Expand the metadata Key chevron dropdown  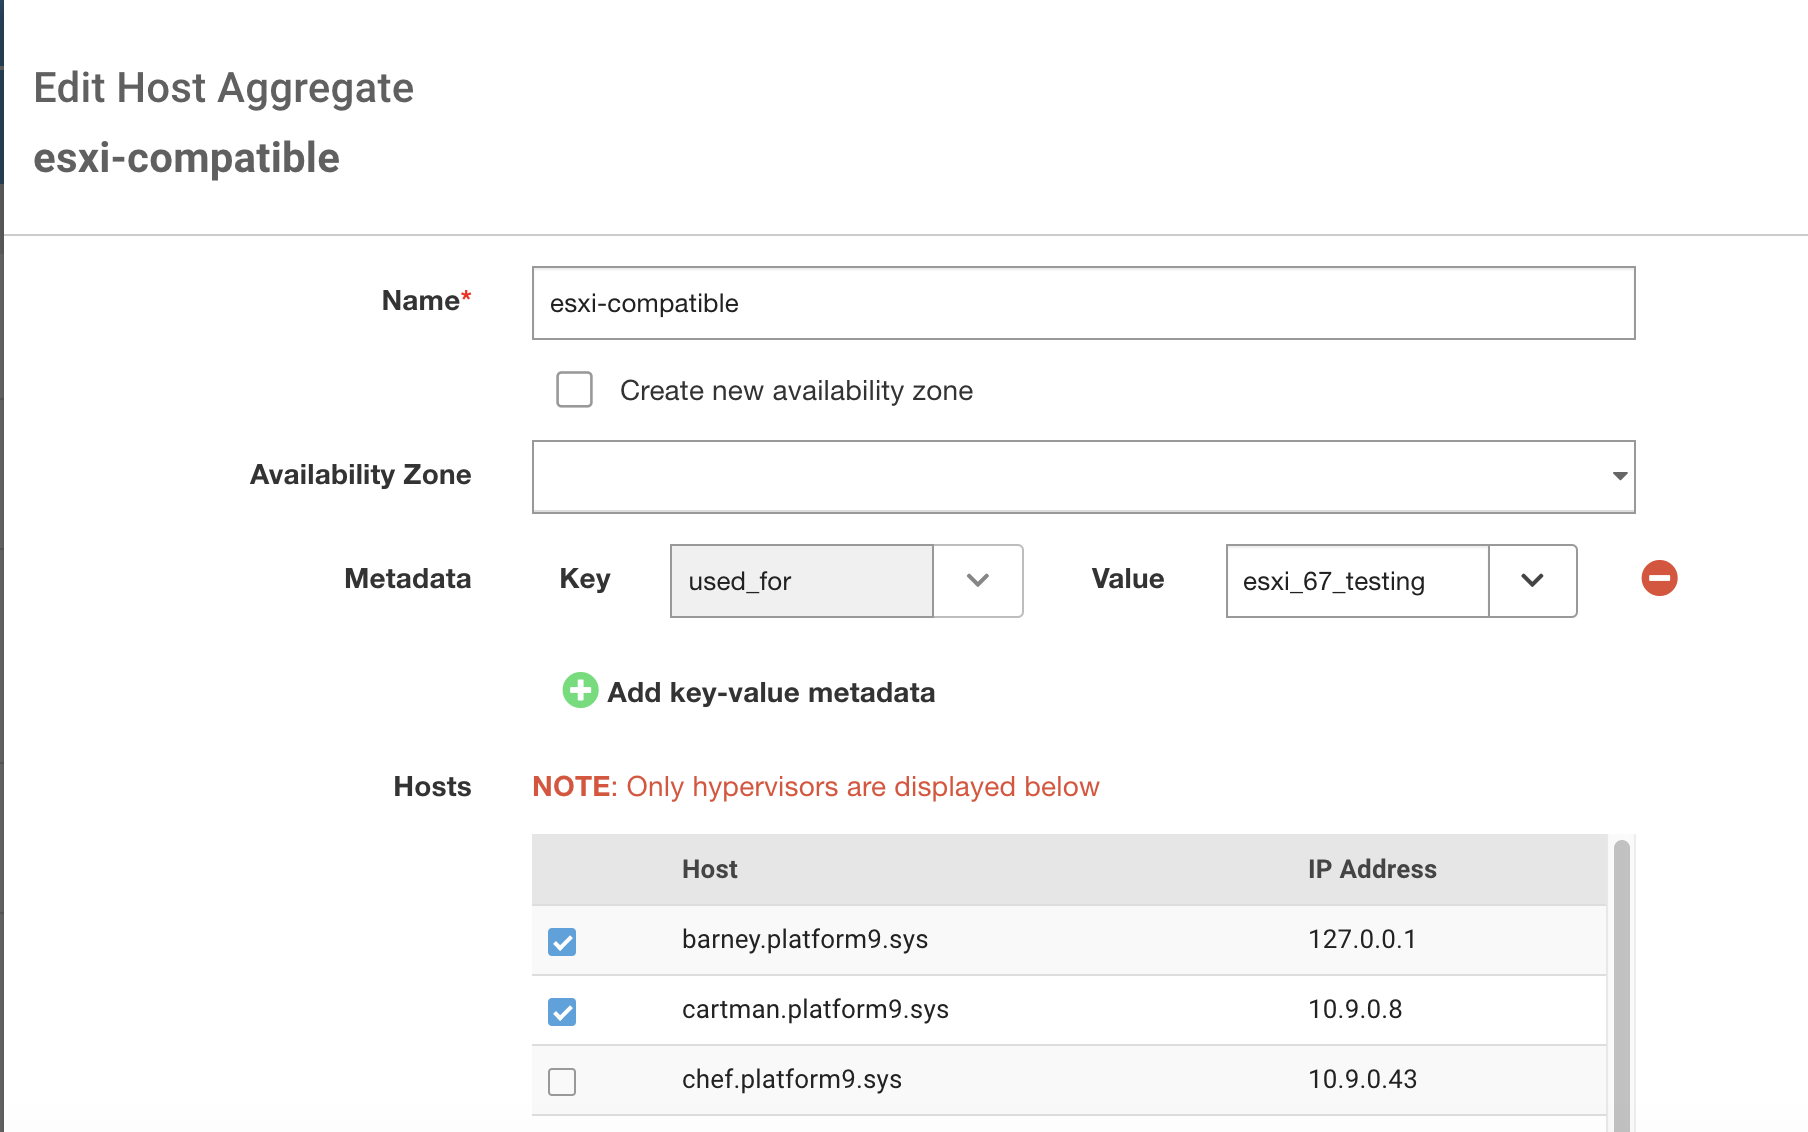click(977, 580)
